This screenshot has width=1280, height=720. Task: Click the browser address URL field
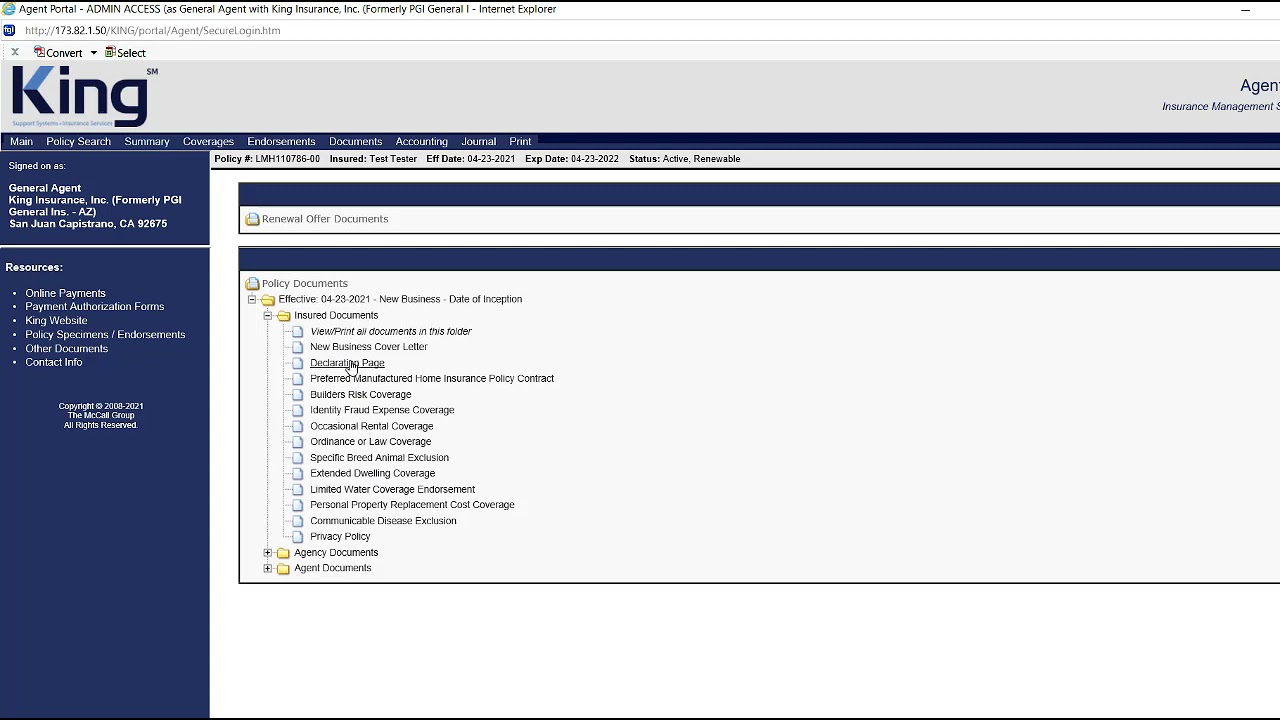(153, 30)
